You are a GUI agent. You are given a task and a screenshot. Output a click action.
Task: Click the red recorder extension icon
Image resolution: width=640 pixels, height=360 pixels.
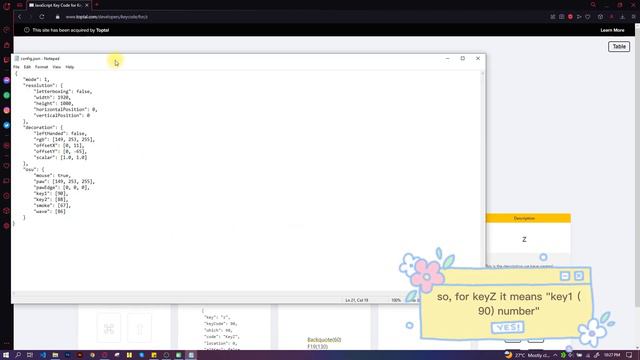pyautogui.click(x=570, y=17)
